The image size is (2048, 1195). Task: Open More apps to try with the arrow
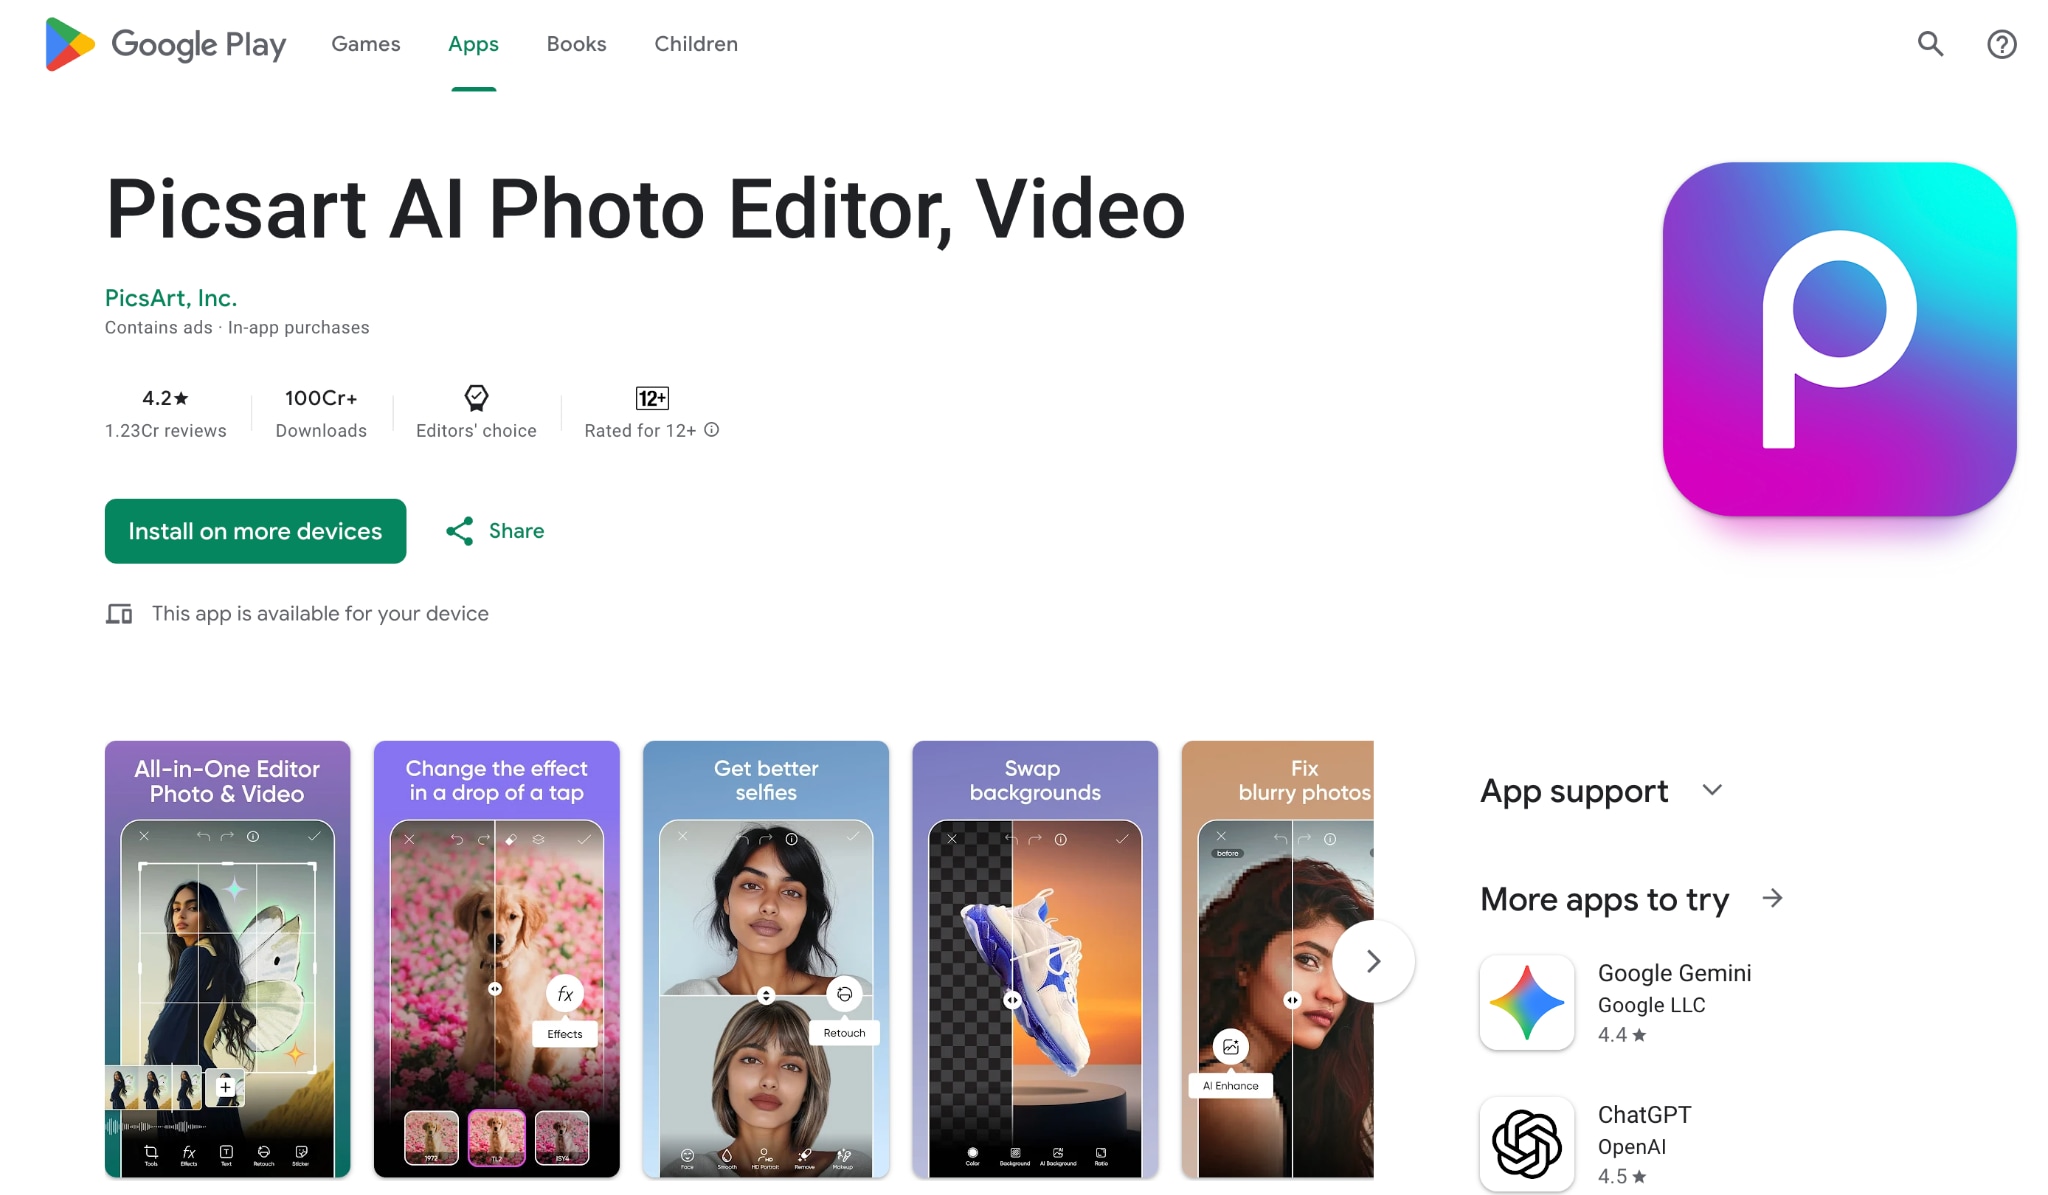(x=1774, y=898)
